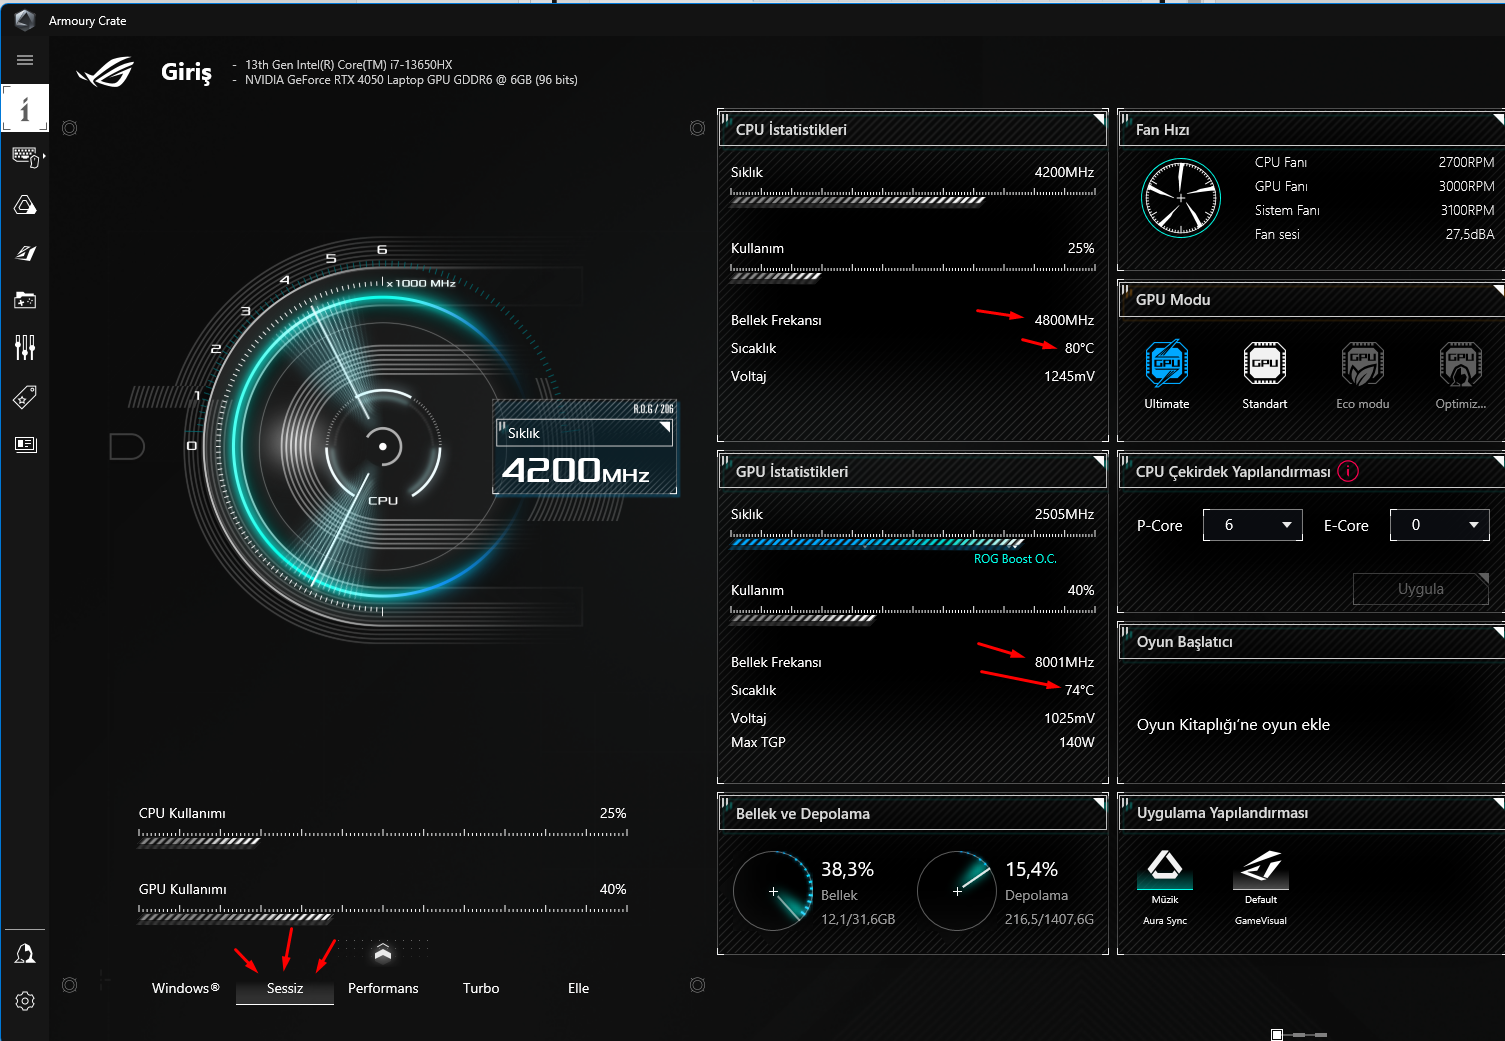The height and width of the screenshot is (1041, 1505).
Task: Expand the CPU İstatistikleri panel corner arrow
Action: click(x=1098, y=119)
